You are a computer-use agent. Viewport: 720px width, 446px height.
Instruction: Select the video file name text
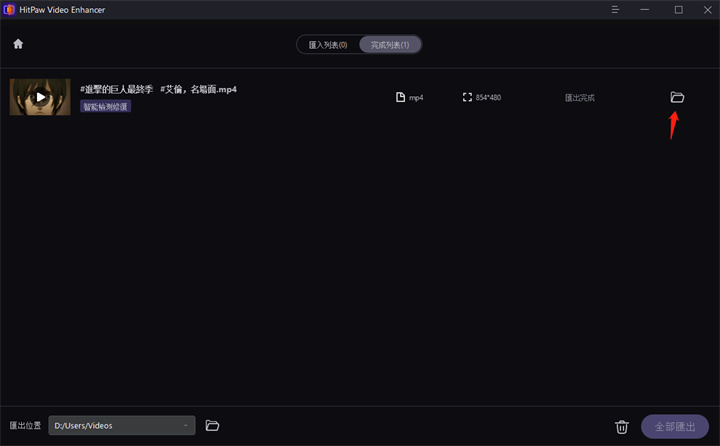point(158,89)
